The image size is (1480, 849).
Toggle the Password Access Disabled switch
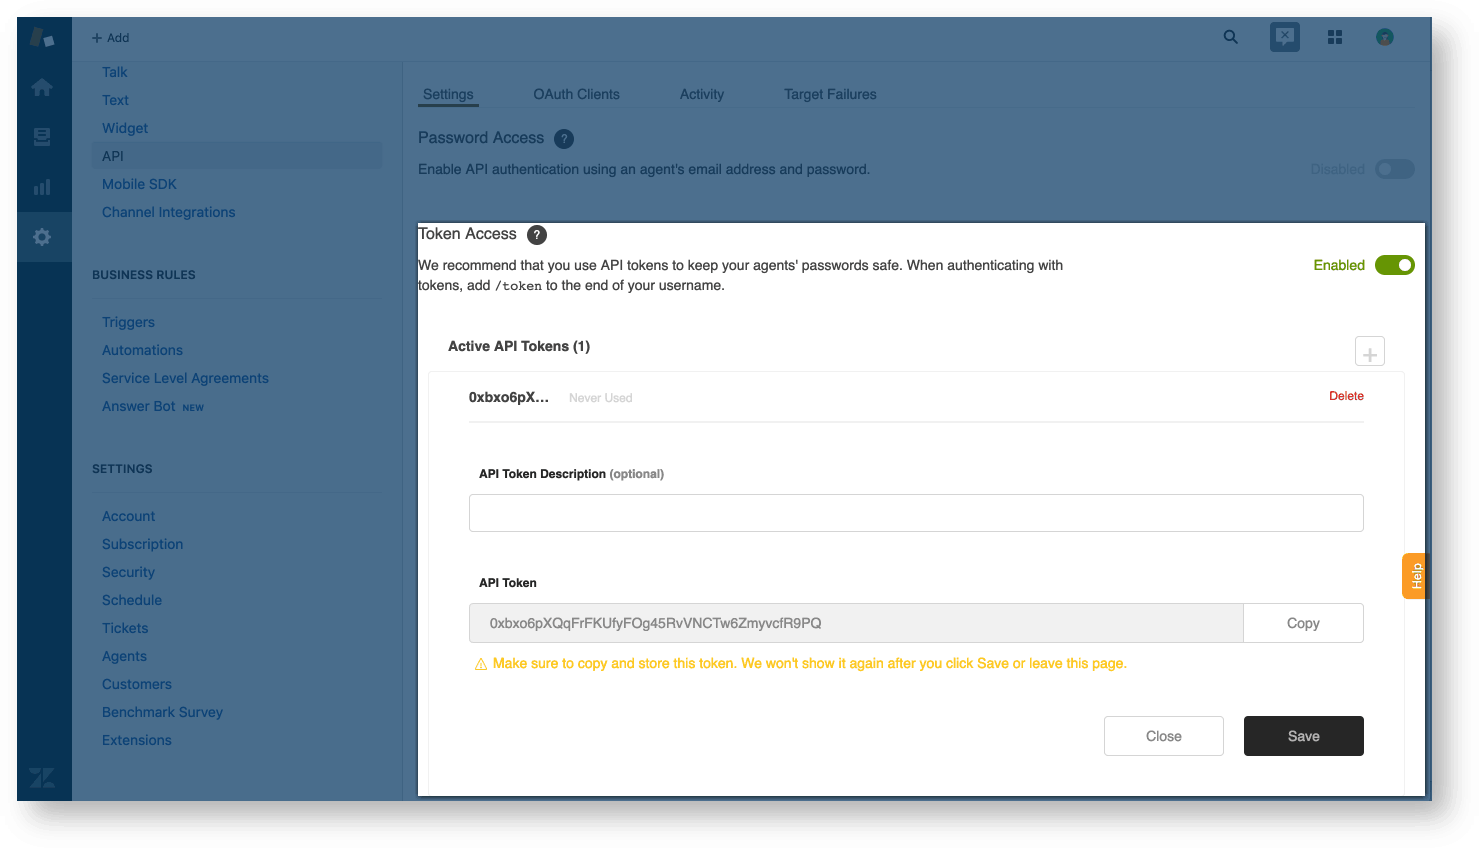click(1394, 169)
